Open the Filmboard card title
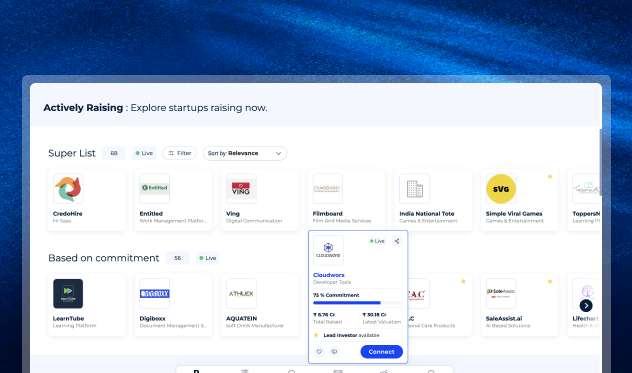 328,214
